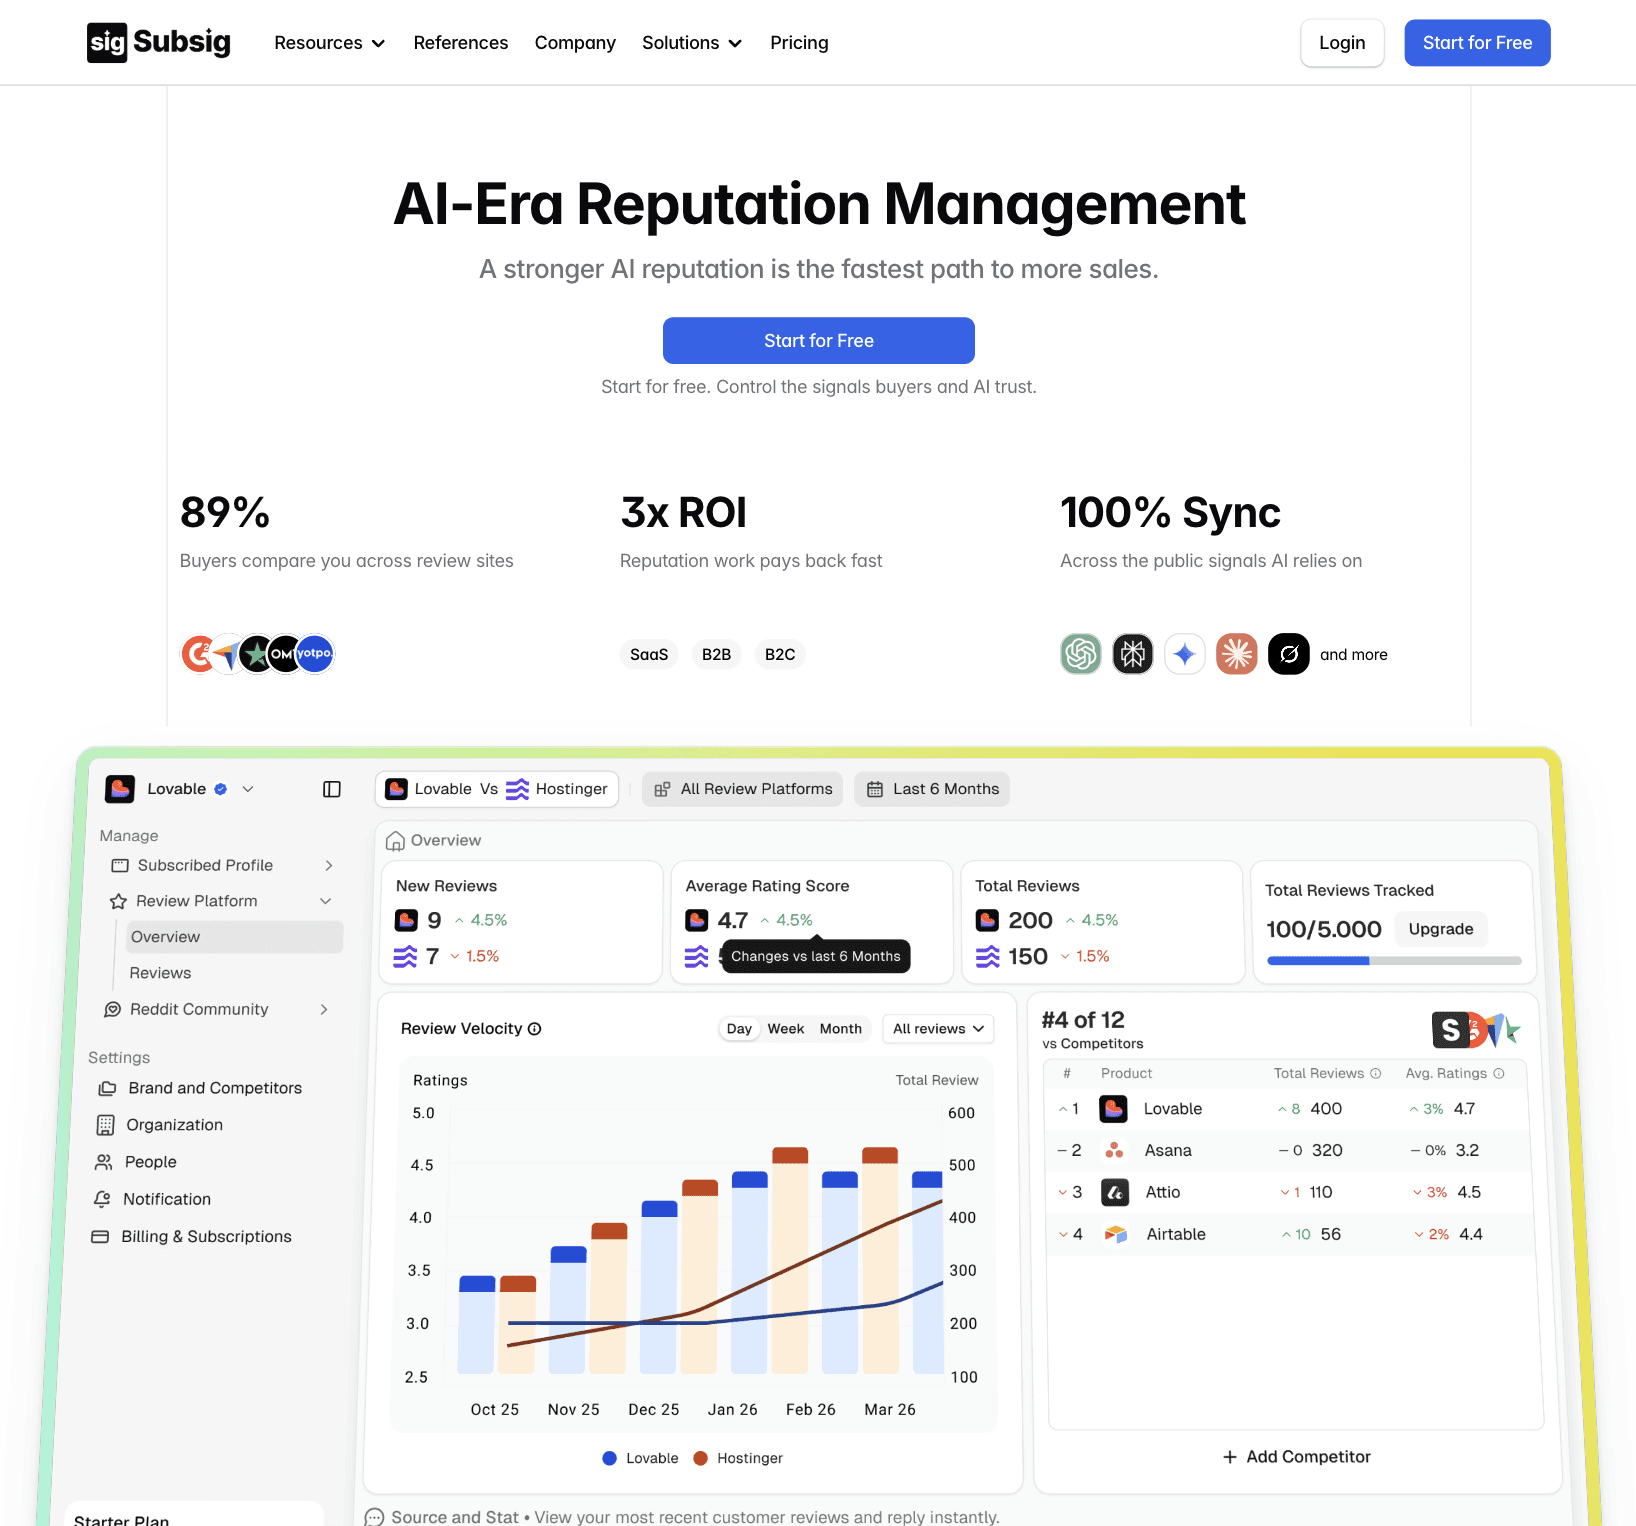The image size is (1636, 1526).
Task: Click Start for Free in the header
Action: (x=1477, y=43)
